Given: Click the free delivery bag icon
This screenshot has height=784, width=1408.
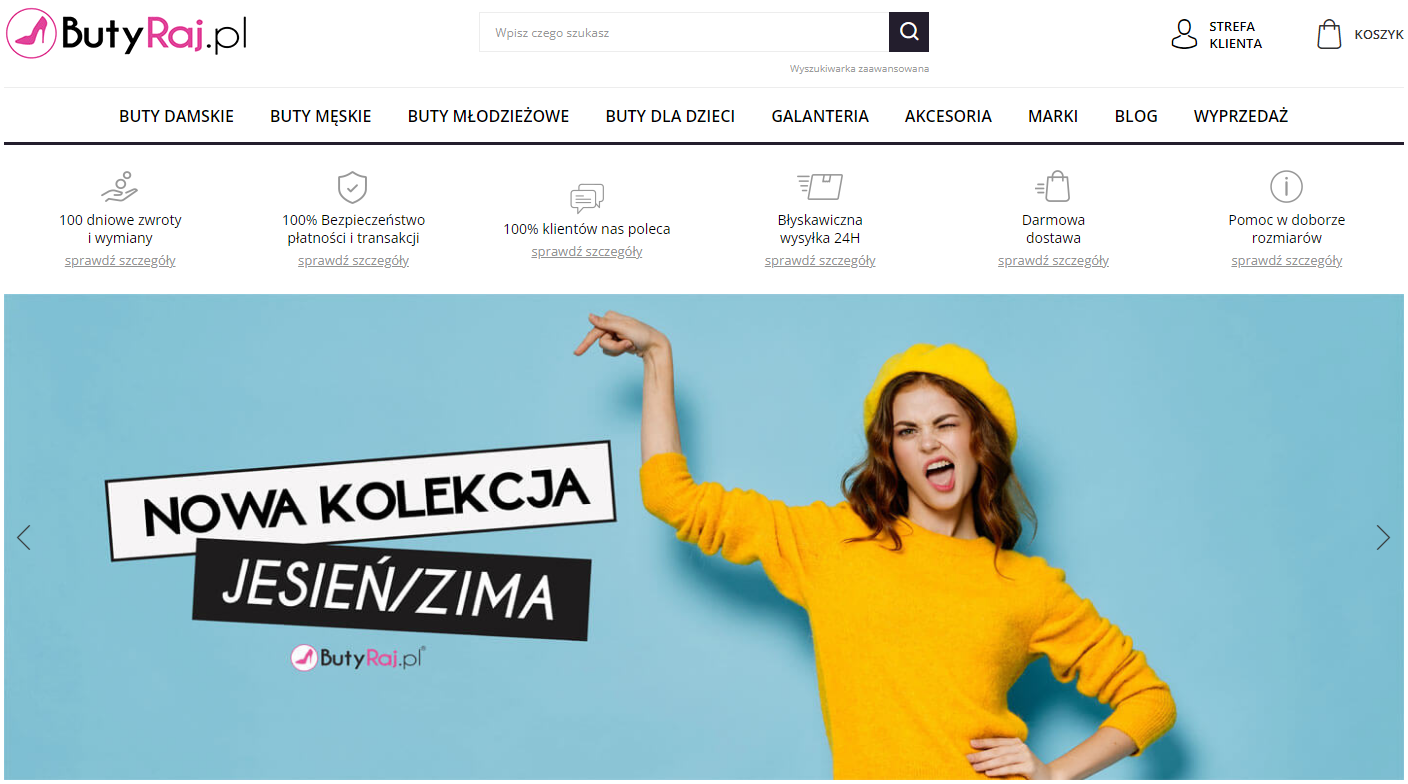Looking at the screenshot, I should 1053,187.
